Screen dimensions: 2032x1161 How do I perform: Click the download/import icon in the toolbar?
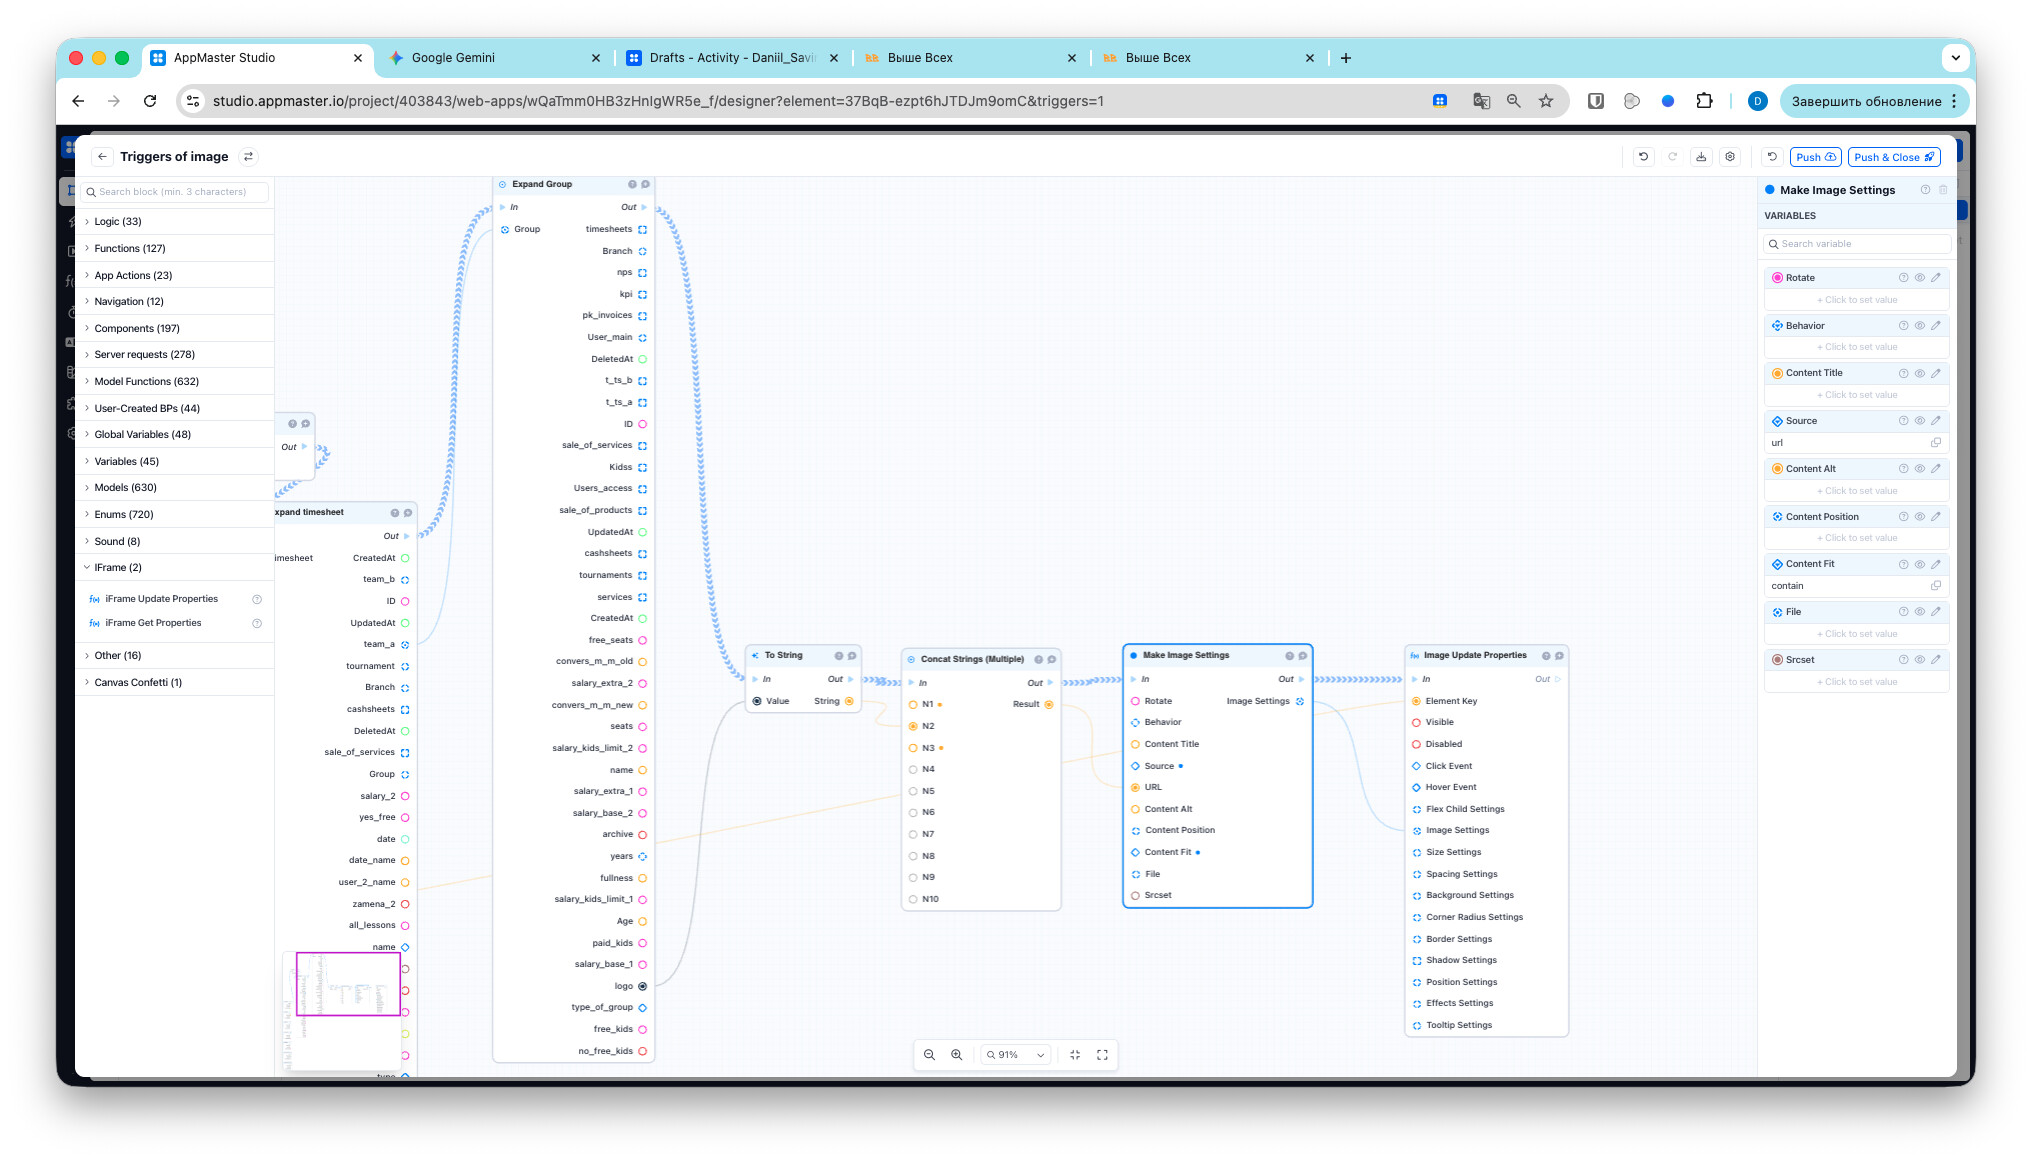point(1701,157)
